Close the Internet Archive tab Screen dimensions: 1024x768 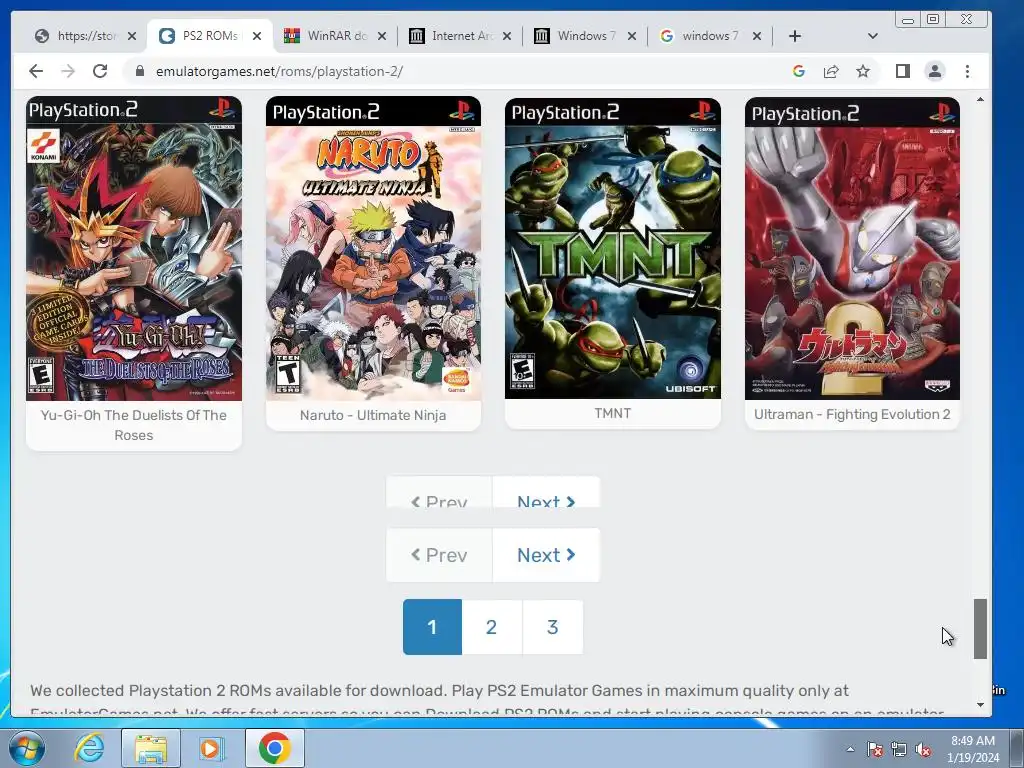(x=507, y=36)
